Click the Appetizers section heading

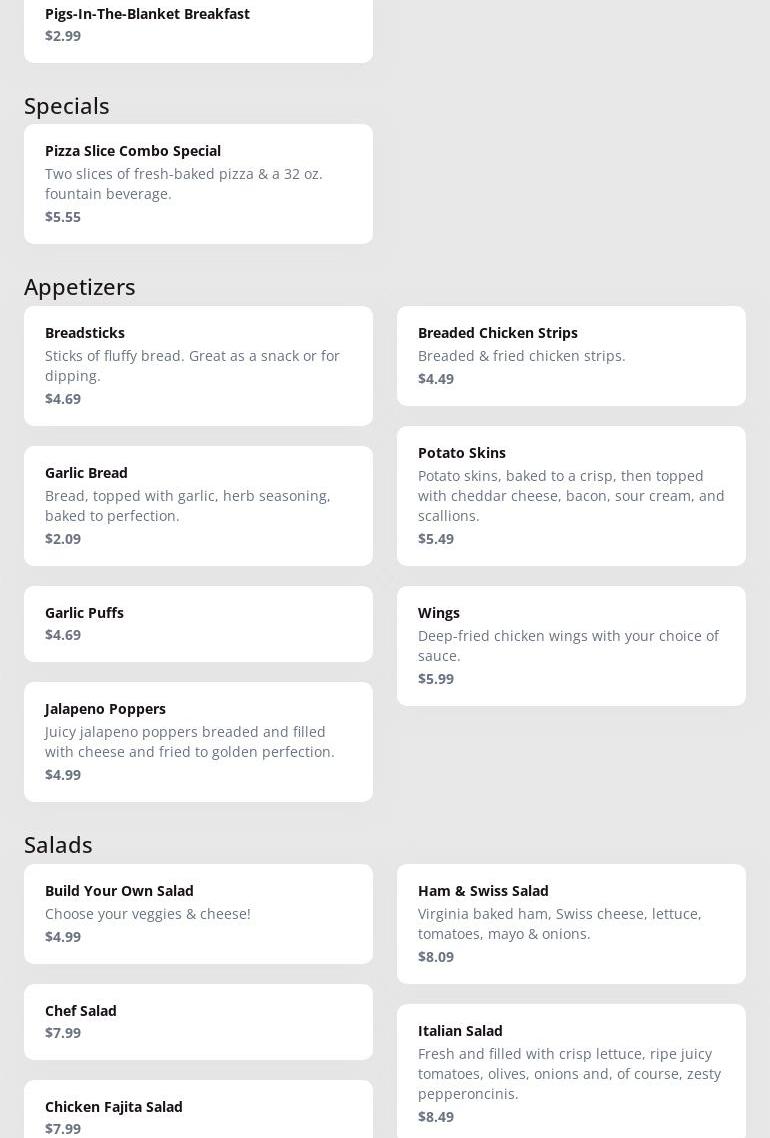[x=80, y=287]
